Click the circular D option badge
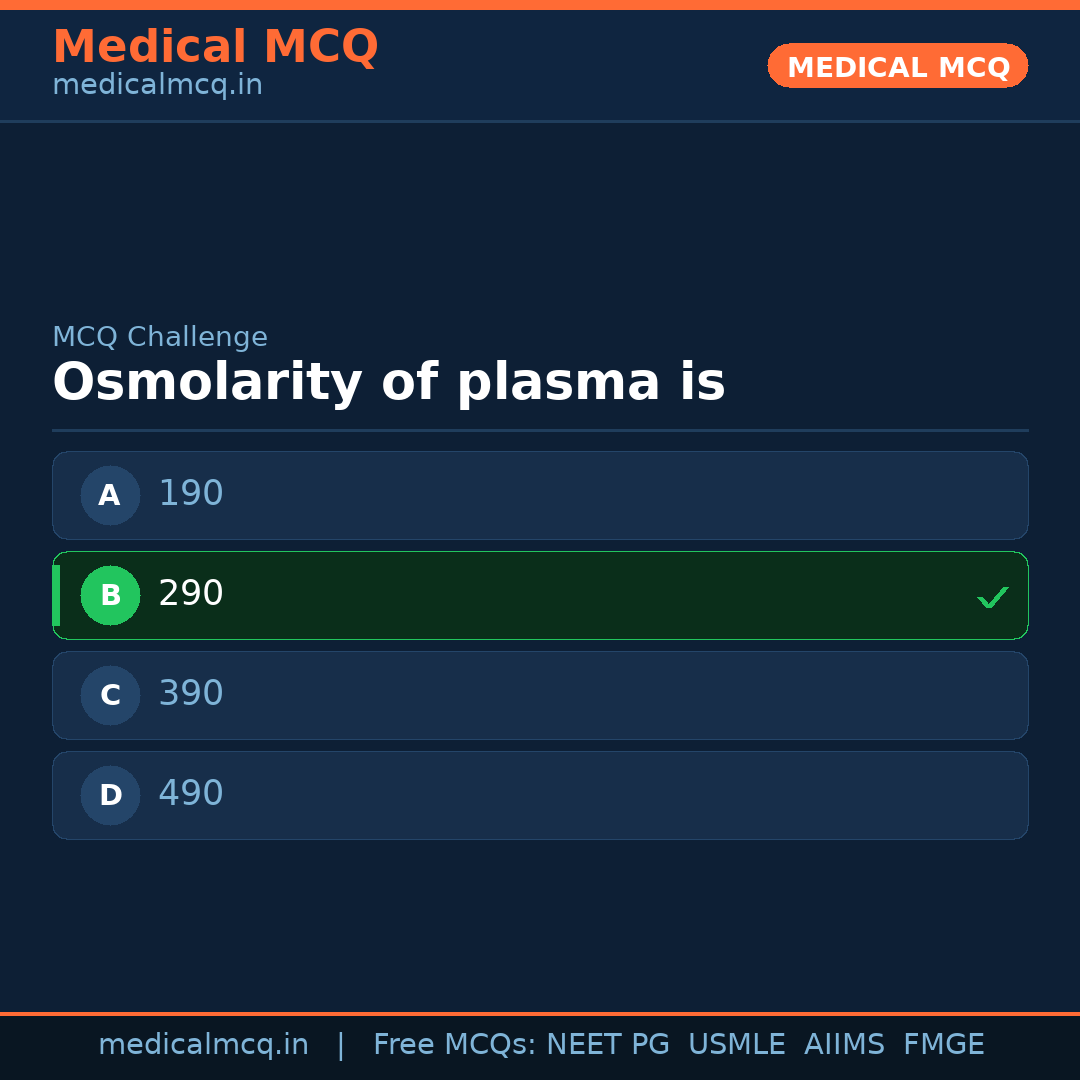Screen dimensions: 1080x1080 pos(110,795)
